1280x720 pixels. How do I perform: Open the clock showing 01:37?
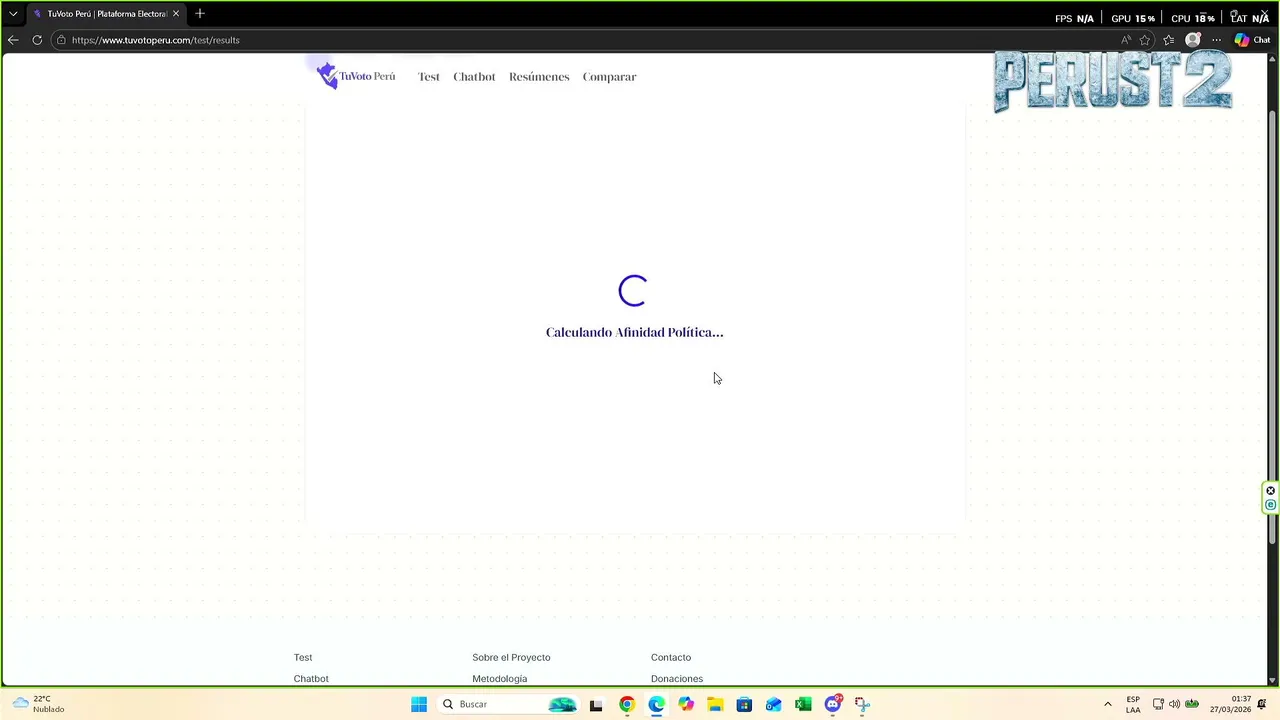pyautogui.click(x=1230, y=704)
